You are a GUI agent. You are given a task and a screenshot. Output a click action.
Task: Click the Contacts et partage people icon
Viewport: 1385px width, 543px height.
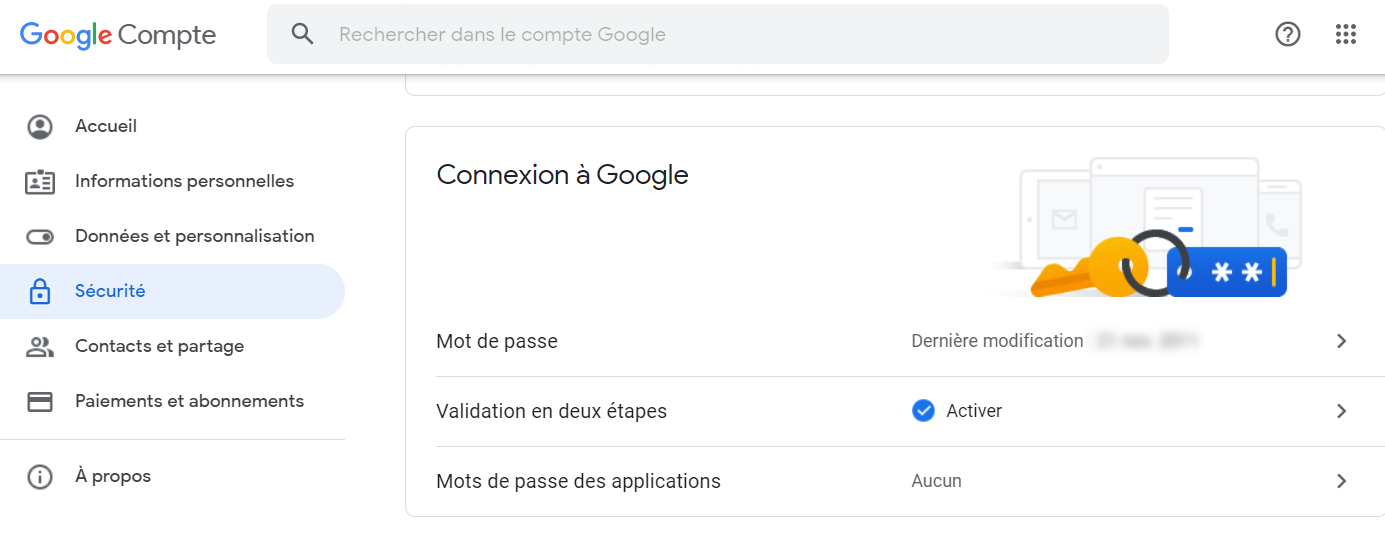click(40, 347)
